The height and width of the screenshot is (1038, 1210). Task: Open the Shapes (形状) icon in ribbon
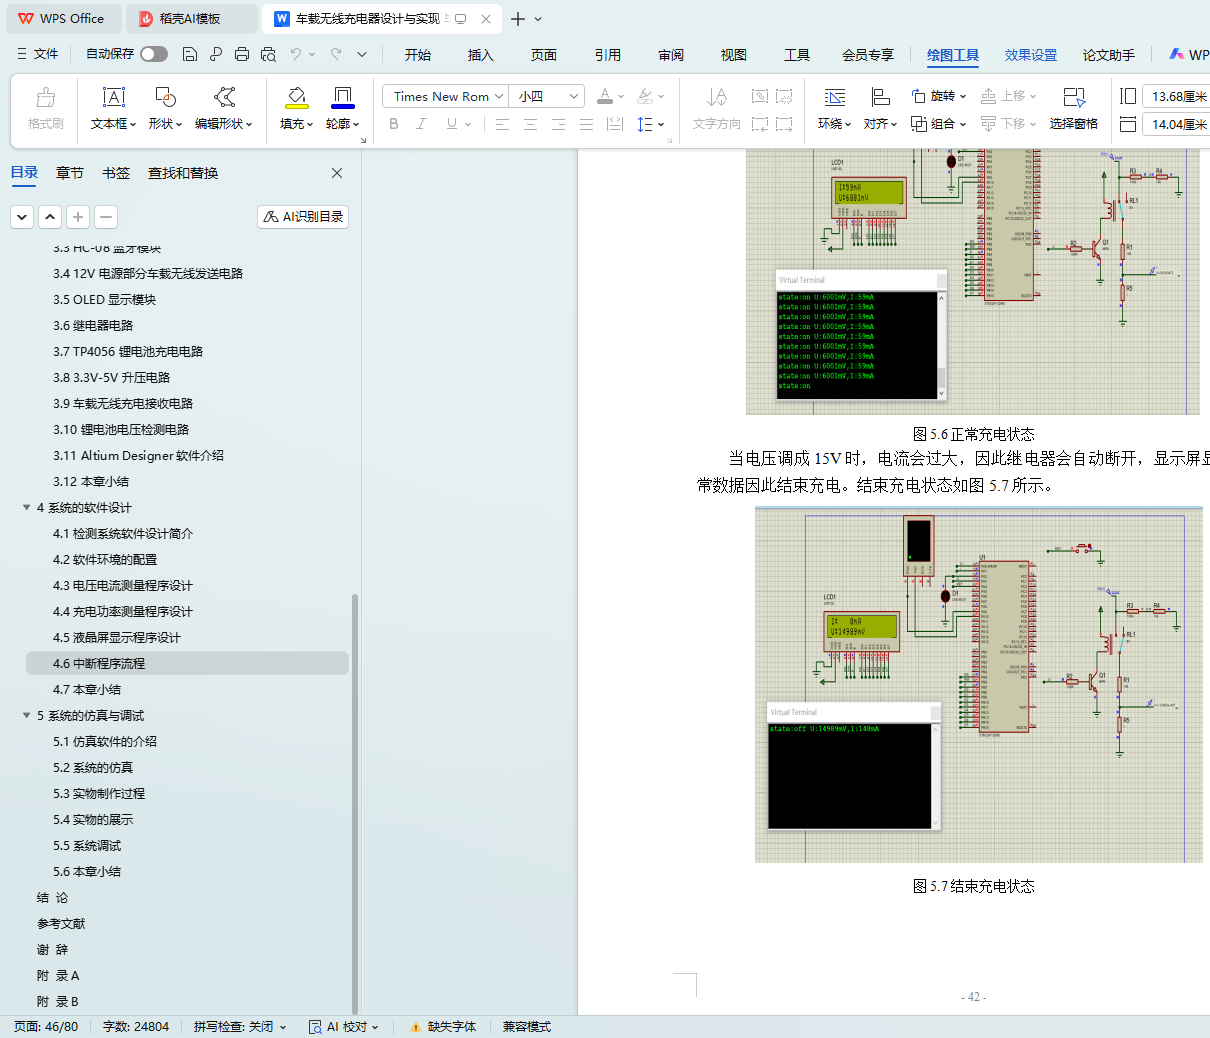[x=165, y=97]
